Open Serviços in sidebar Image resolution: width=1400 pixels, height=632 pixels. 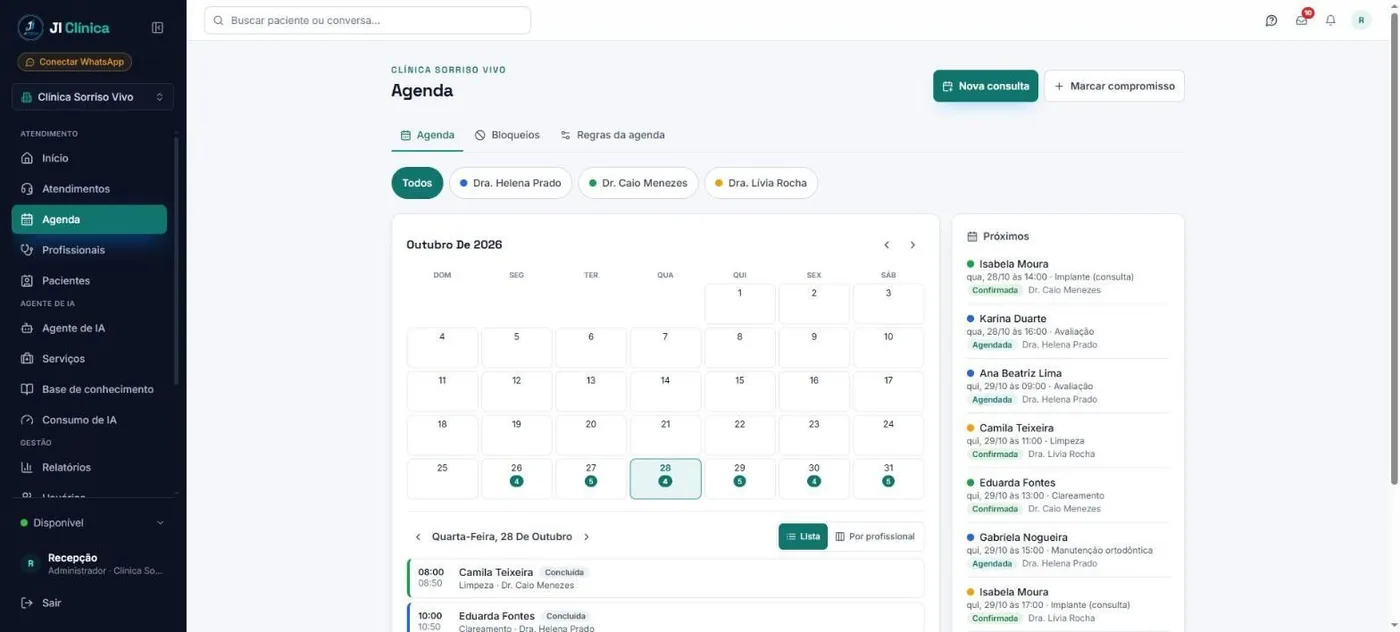point(89,359)
